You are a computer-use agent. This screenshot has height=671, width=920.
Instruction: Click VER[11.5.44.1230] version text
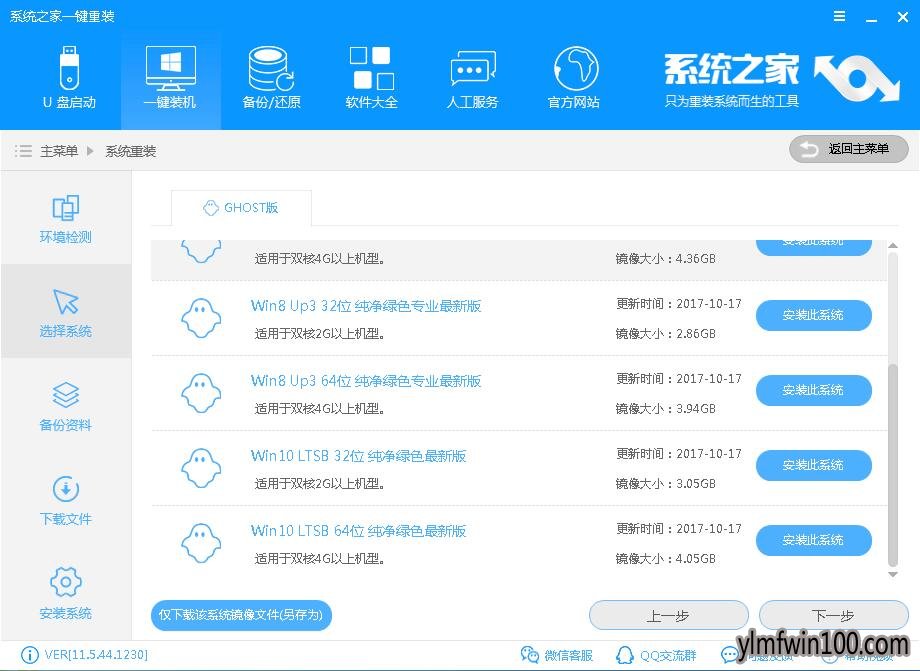pyautogui.click(x=96, y=655)
